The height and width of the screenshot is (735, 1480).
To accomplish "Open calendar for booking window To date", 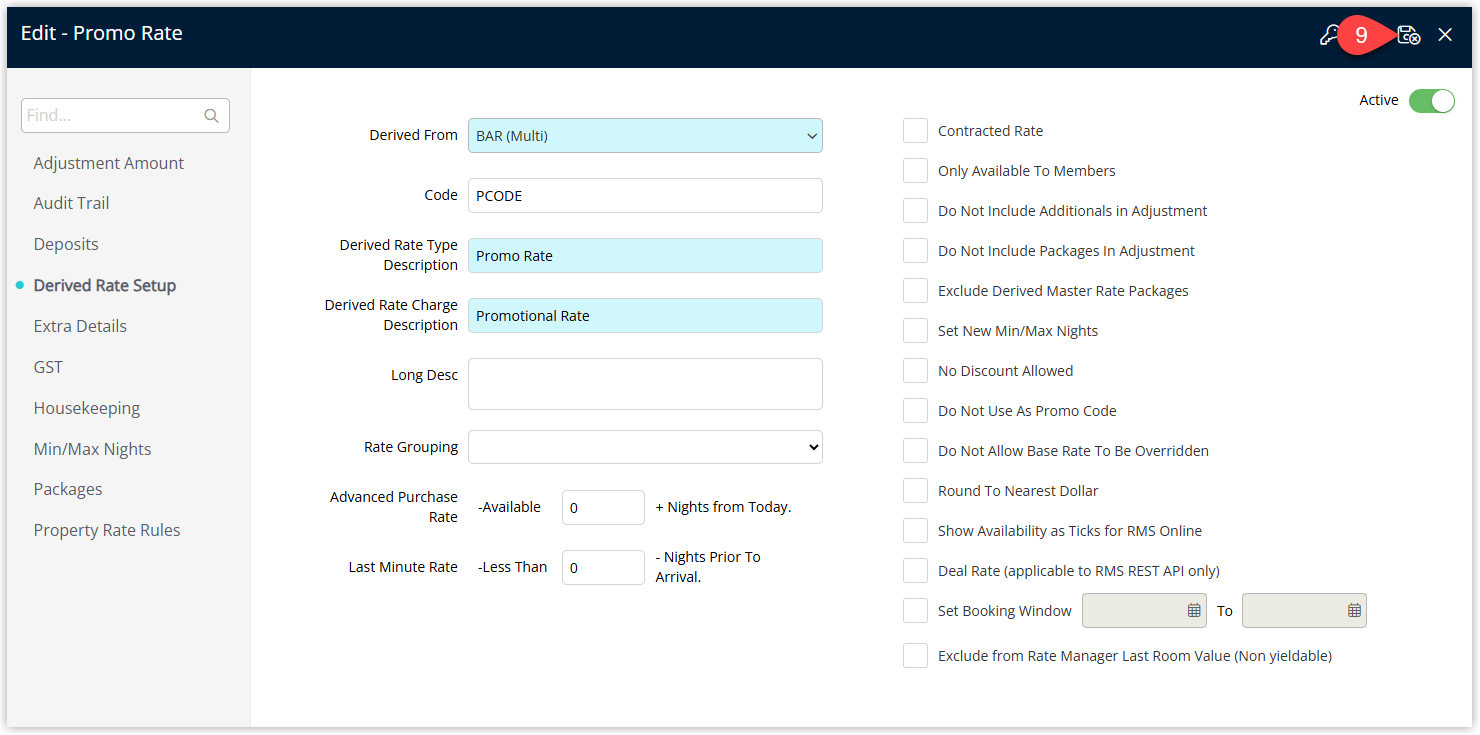I will coord(1354,610).
